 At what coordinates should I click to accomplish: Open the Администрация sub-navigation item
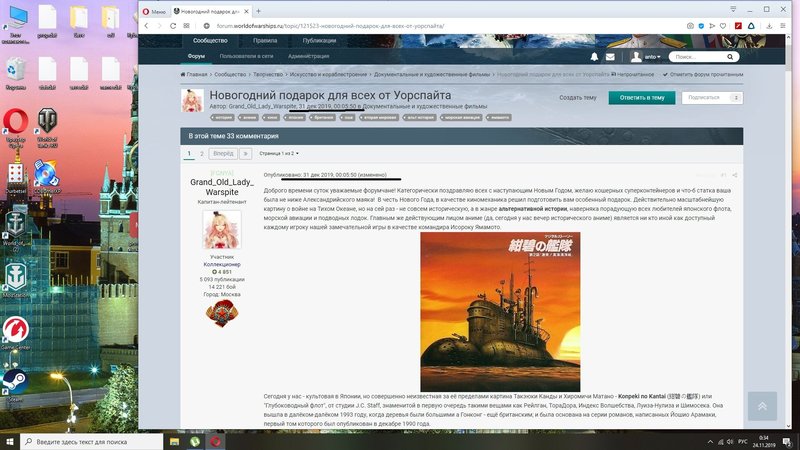pyautogui.click(x=308, y=56)
